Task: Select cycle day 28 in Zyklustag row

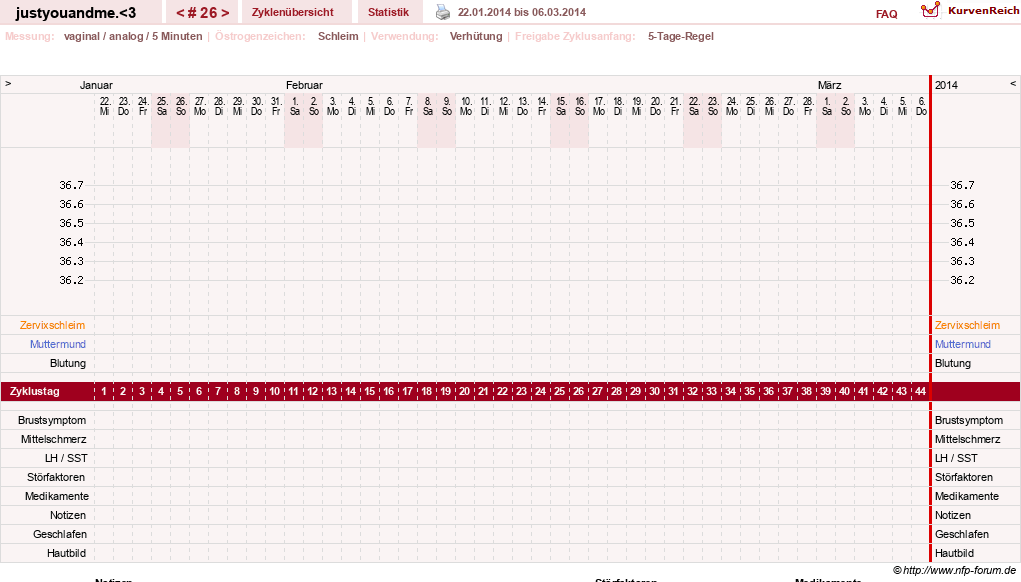Action: (617, 391)
